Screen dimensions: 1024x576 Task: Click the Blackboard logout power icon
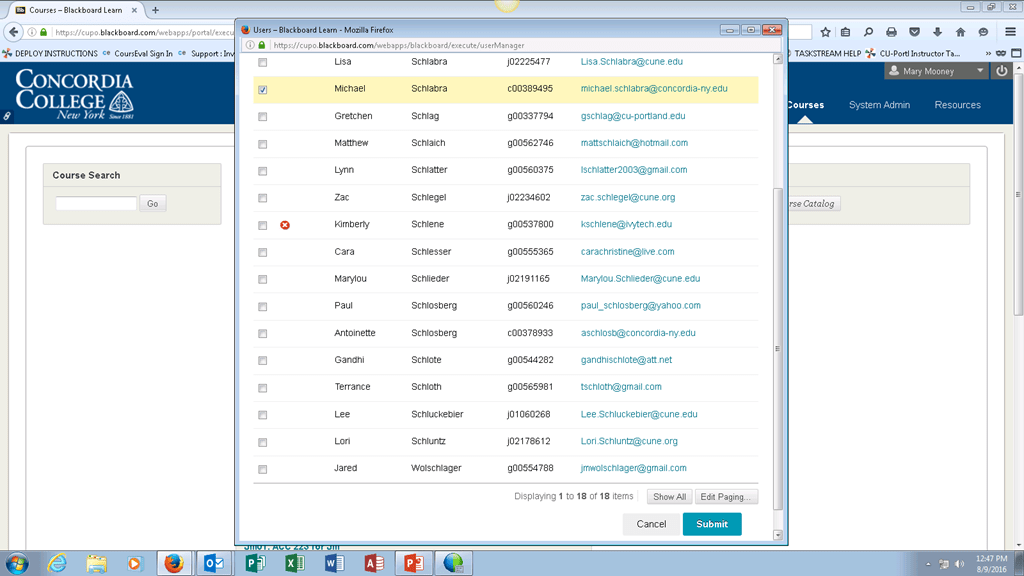pyautogui.click(x=1002, y=71)
